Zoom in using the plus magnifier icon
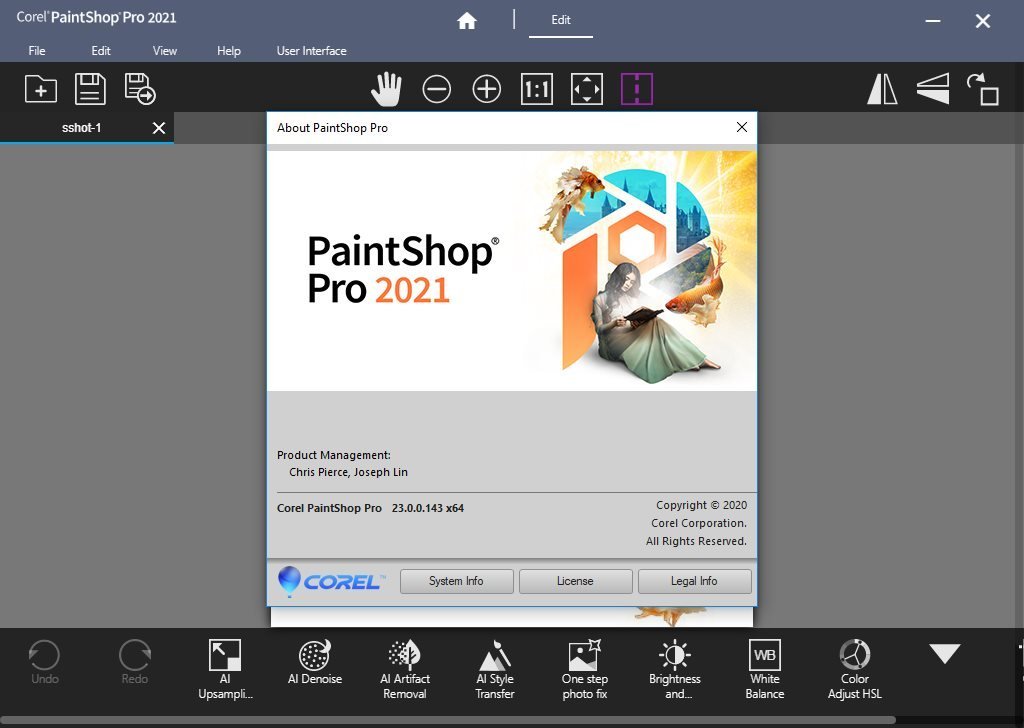The image size is (1024, 728). (486, 89)
